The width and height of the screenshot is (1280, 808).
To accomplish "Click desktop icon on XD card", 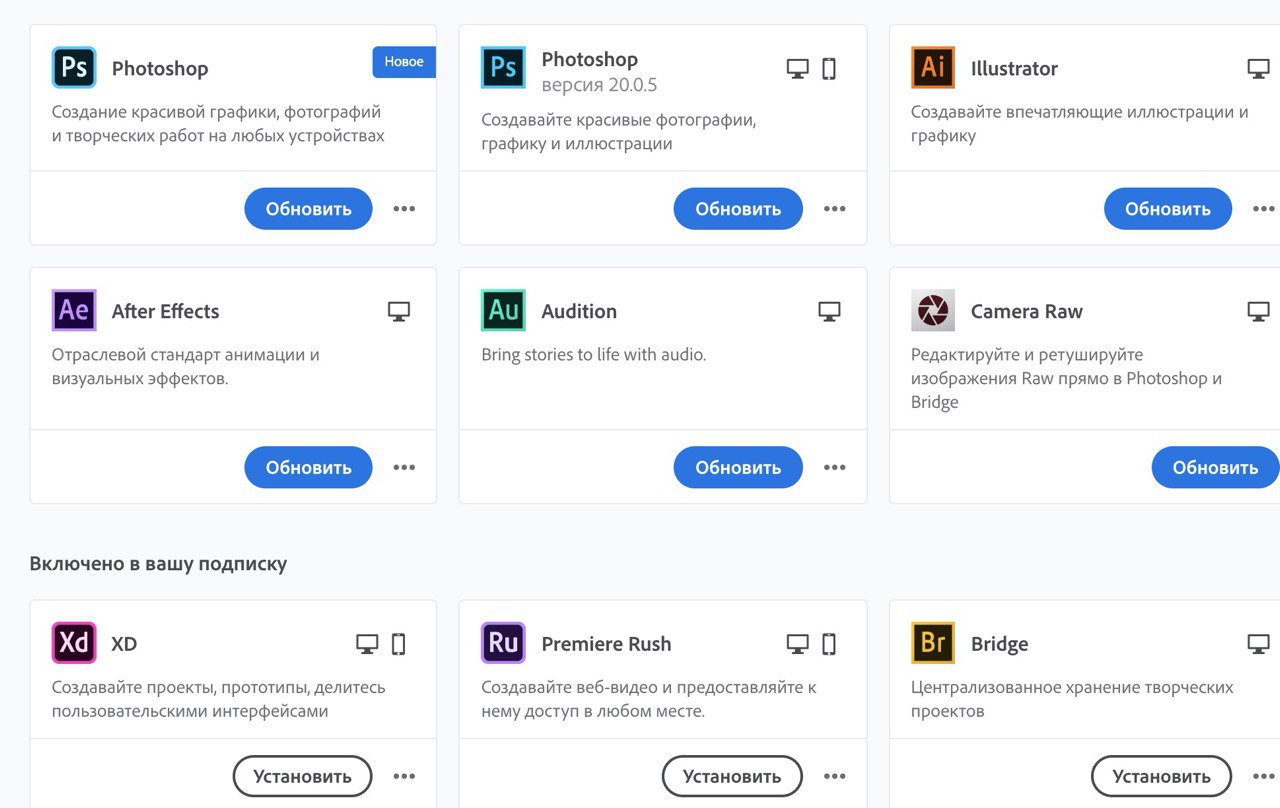I will [x=367, y=644].
